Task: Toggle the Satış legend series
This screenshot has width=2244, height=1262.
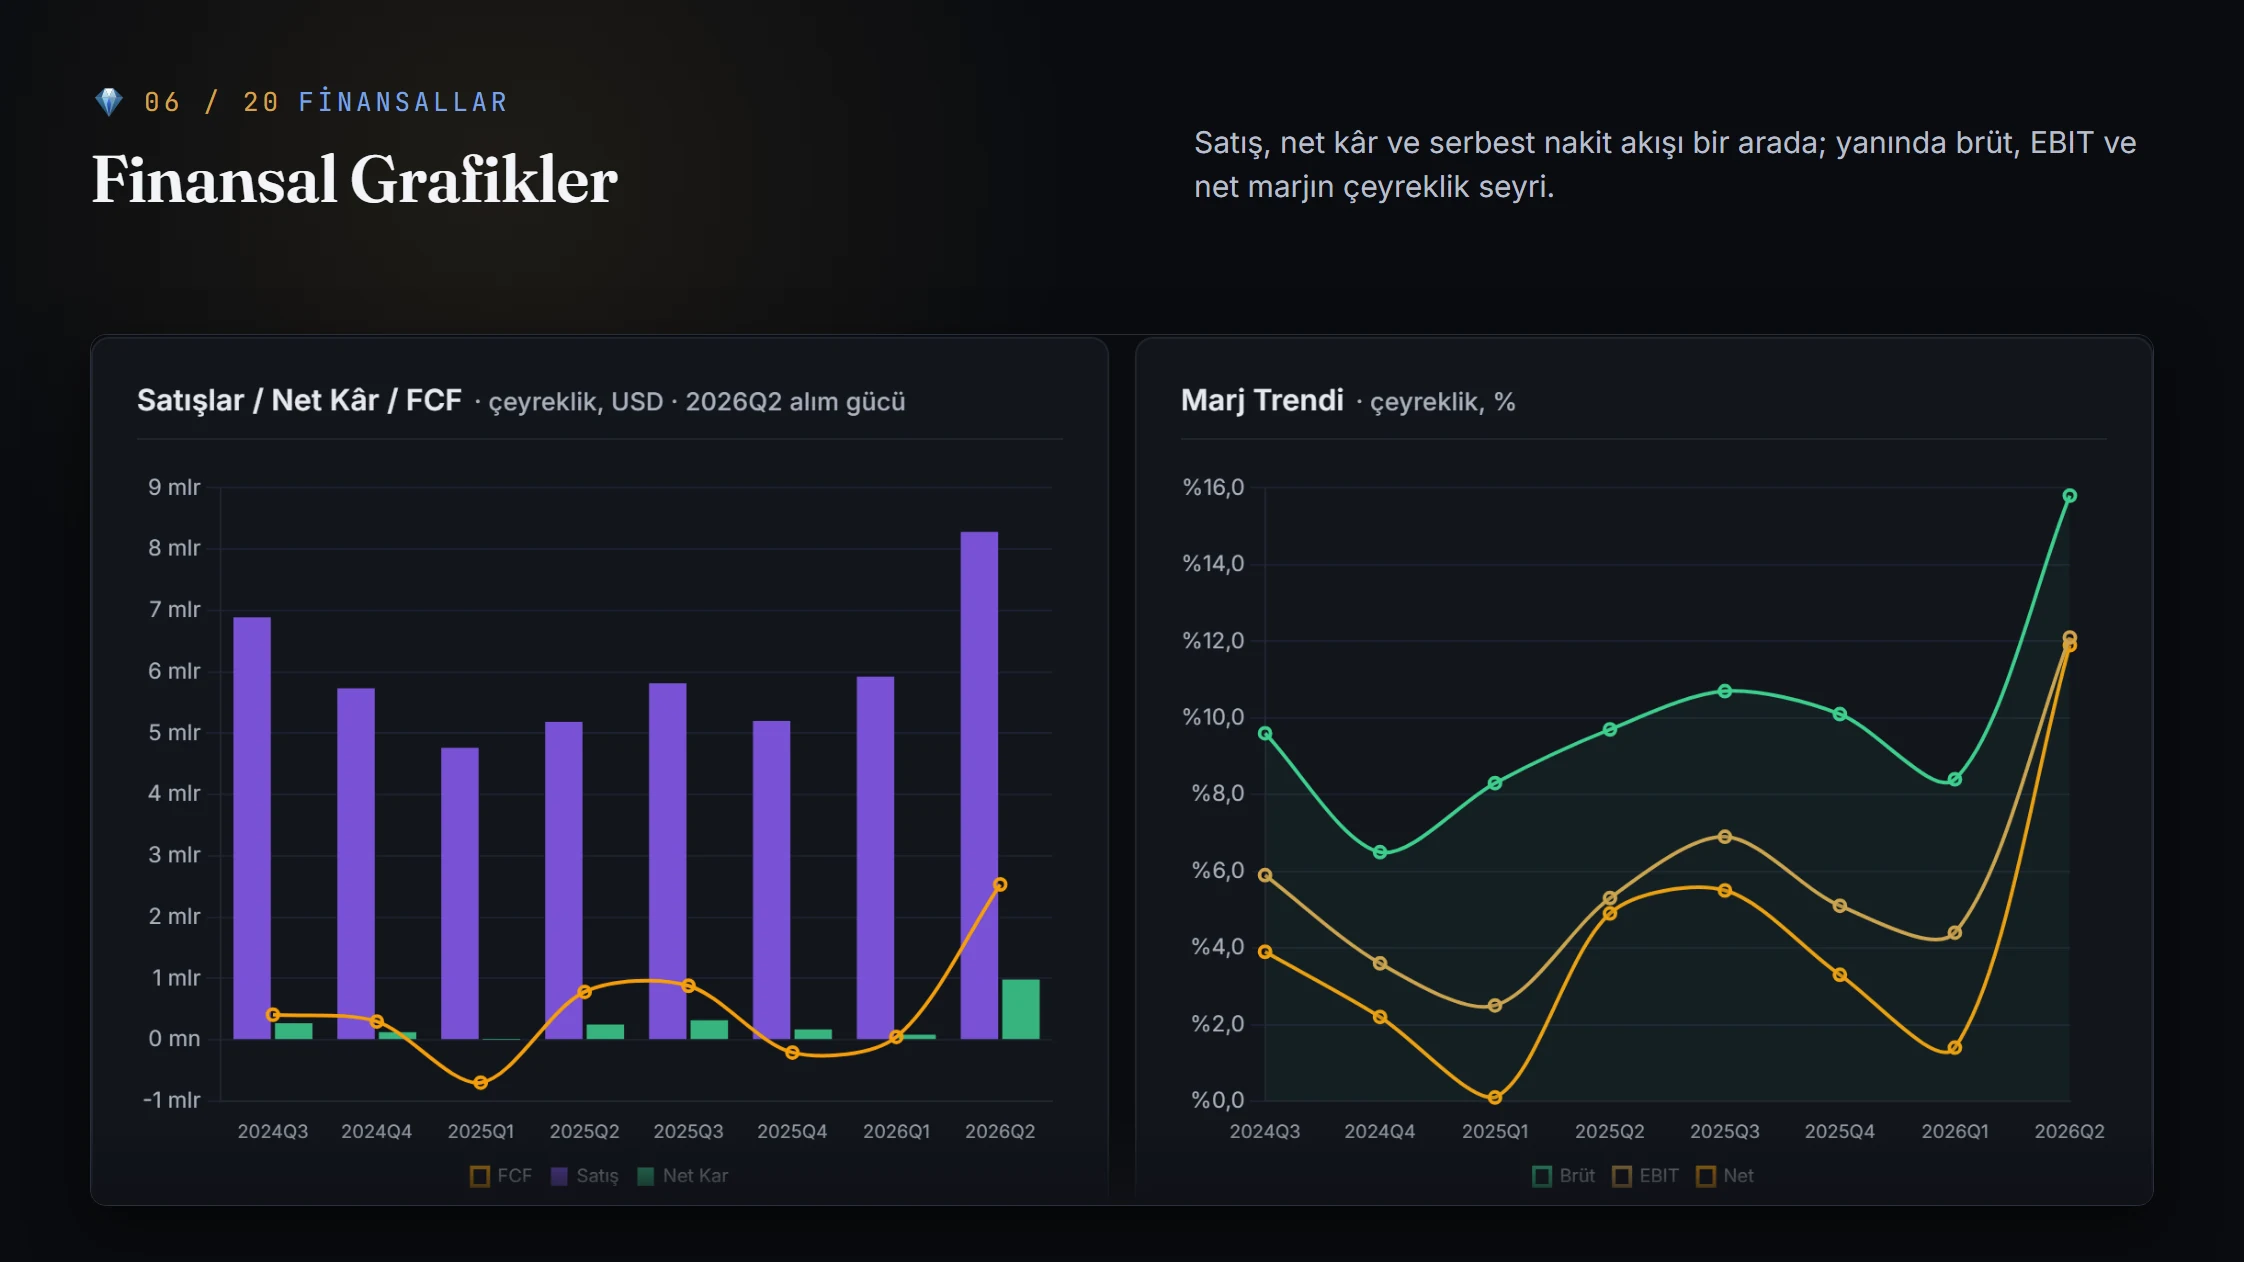Action: pos(585,1176)
